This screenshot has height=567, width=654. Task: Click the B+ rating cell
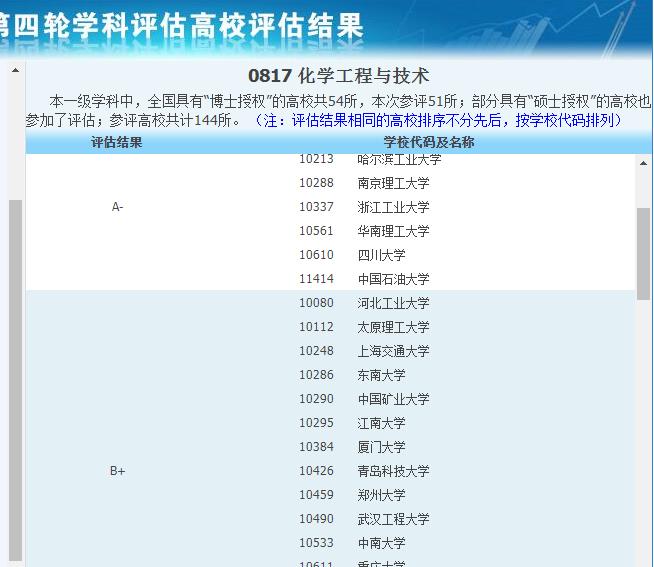coord(117,471)
